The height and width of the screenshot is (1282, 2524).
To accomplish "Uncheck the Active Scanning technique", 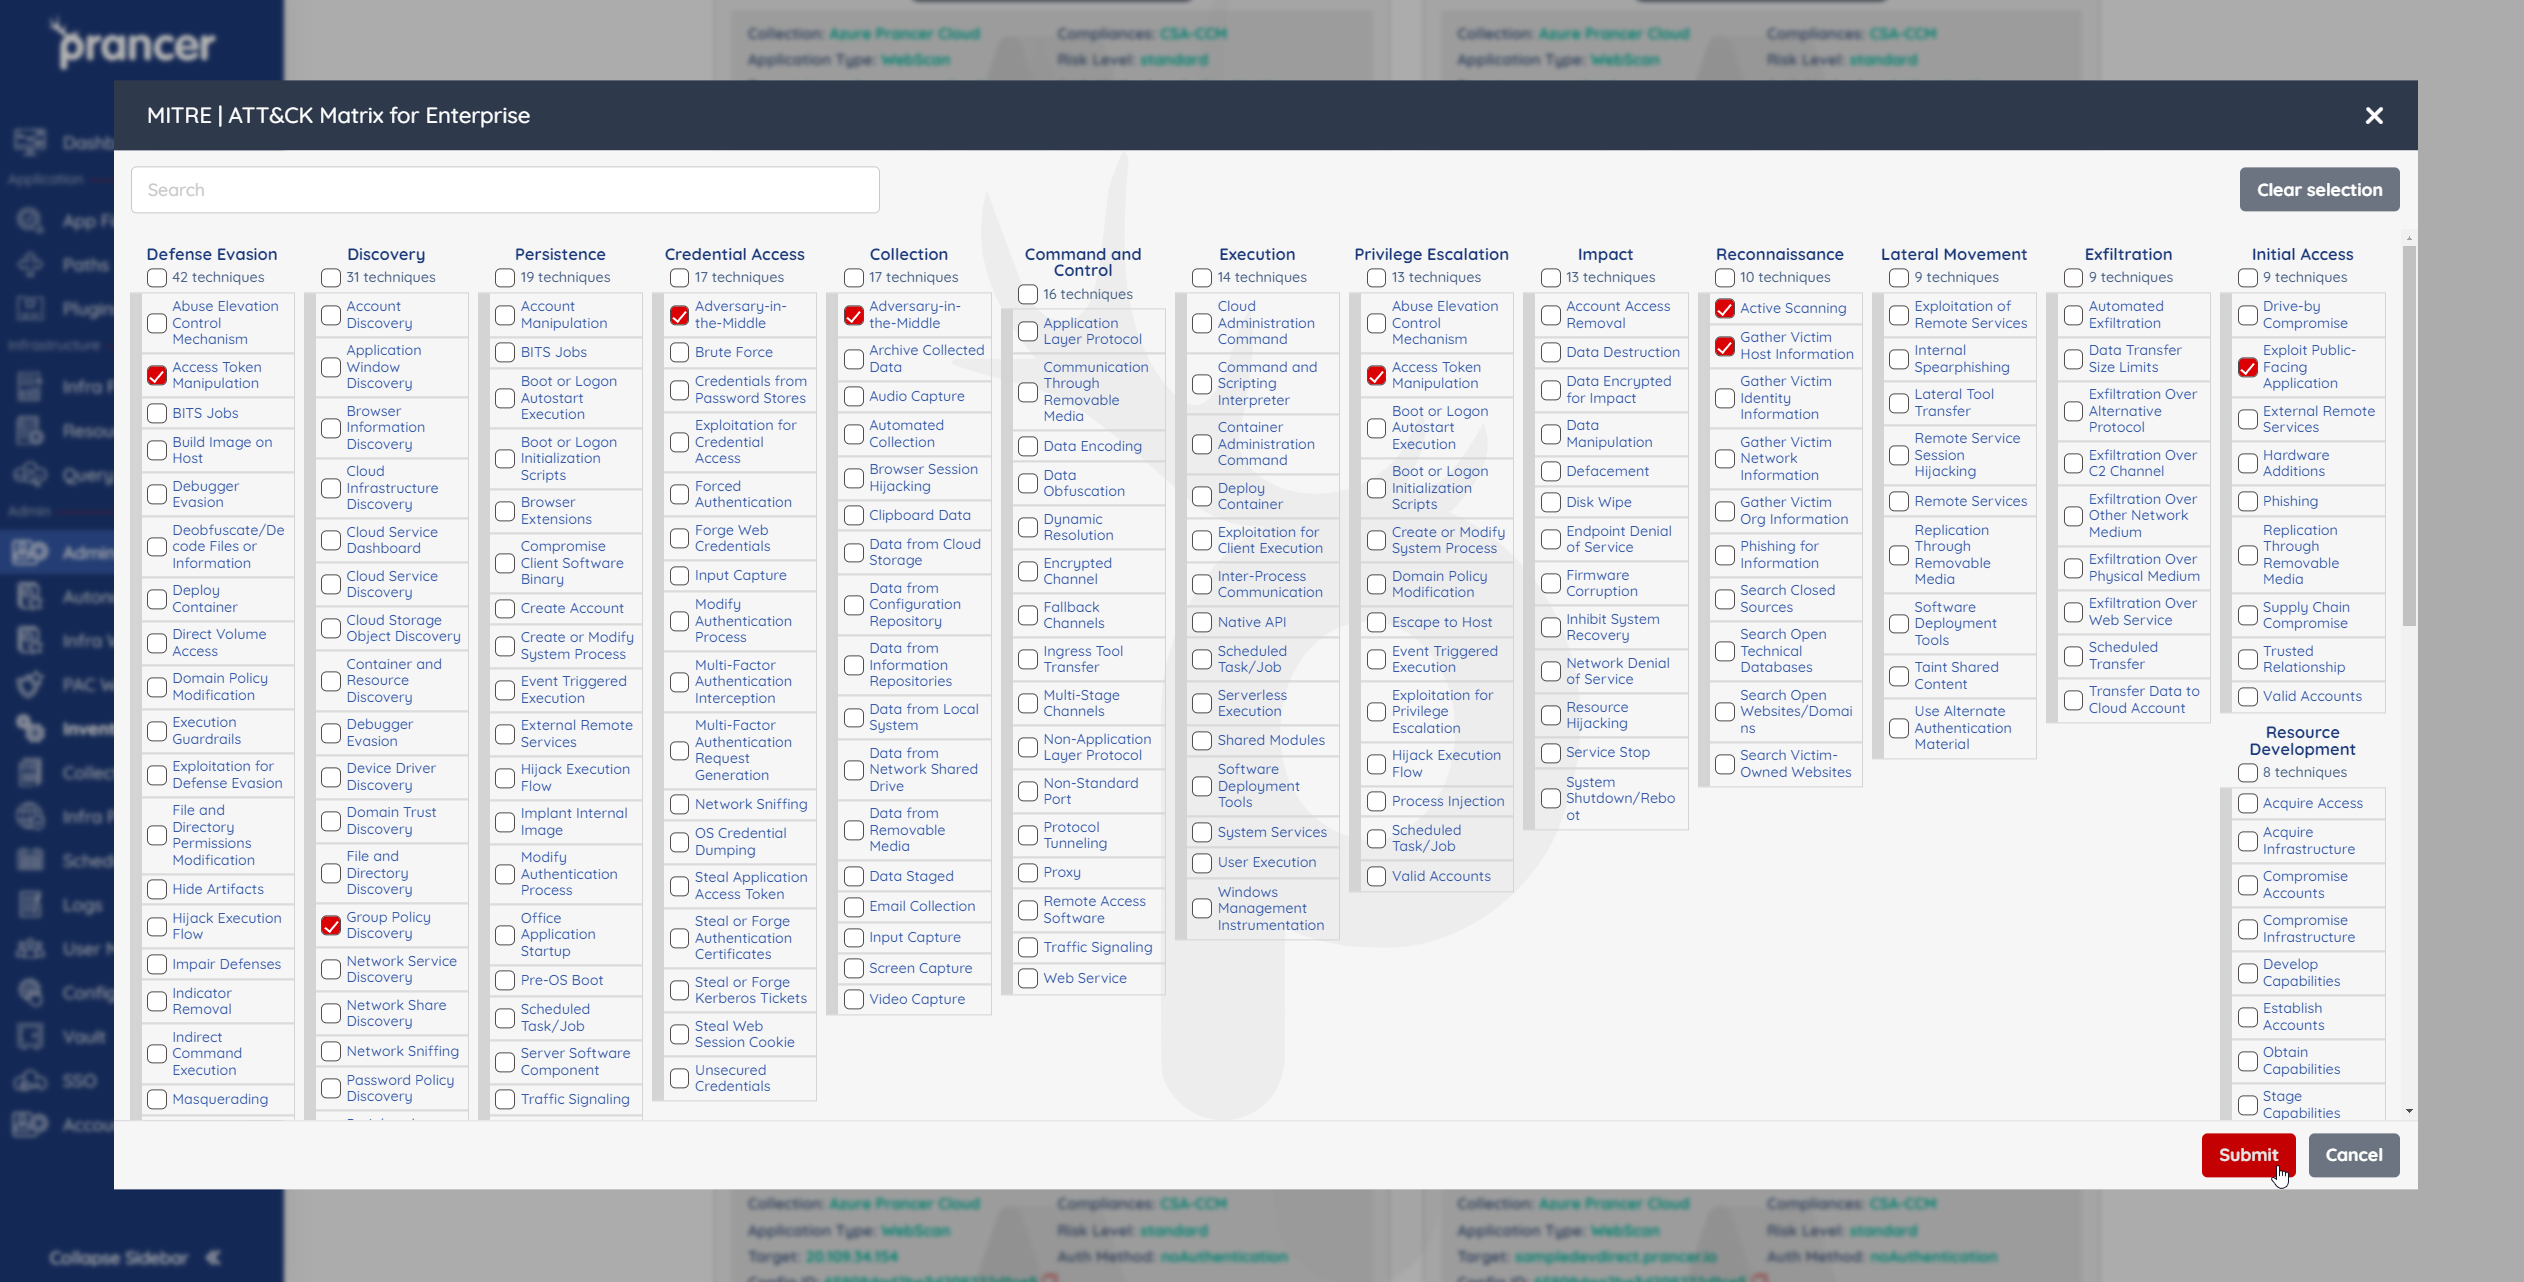I will [x=1725, y=309].
